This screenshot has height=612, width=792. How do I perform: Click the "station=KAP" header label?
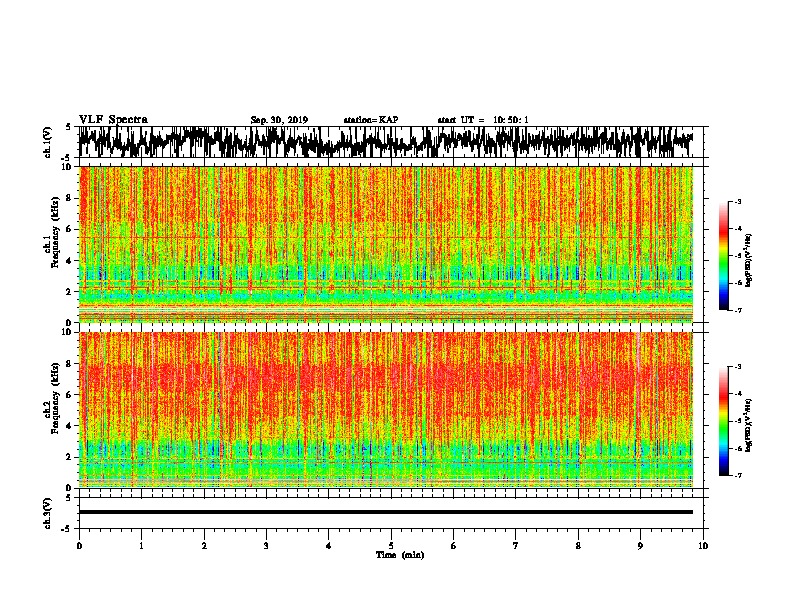(x=371, y=120)
